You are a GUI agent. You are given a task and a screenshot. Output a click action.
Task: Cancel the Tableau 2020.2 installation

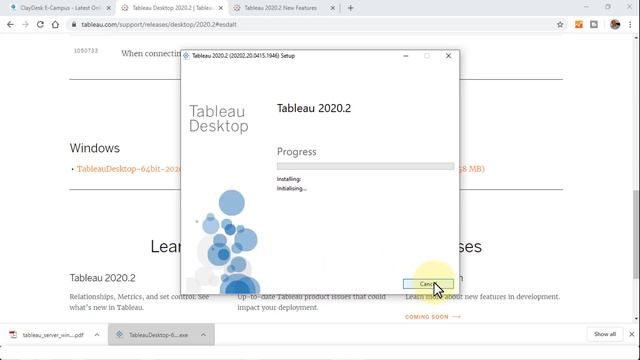coord(428,284)
